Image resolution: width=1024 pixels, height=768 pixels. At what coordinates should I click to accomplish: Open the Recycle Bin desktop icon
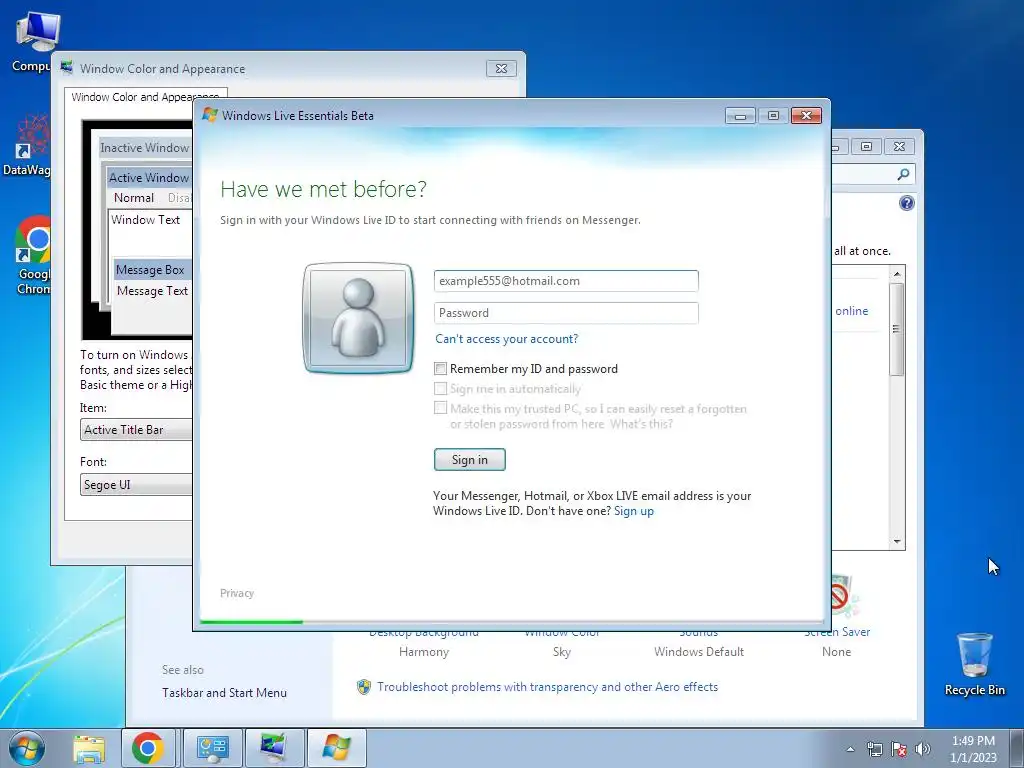pyautogui.click(x=974, y=664)
